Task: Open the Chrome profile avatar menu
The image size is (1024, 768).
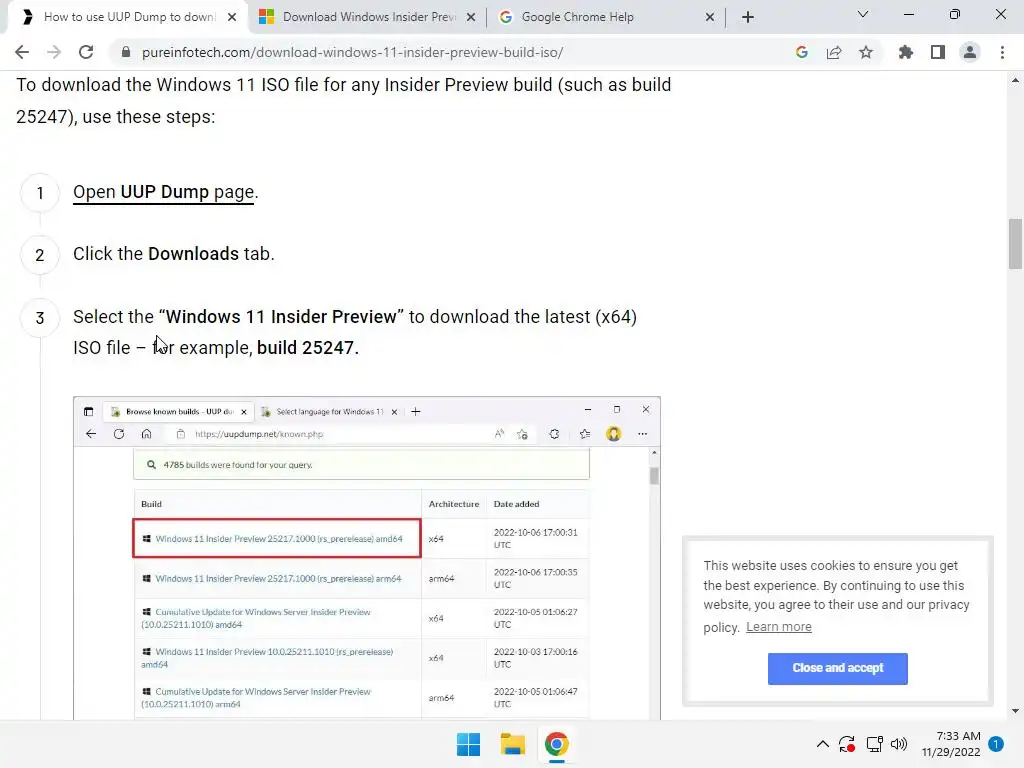Action: tap(970, 52)
